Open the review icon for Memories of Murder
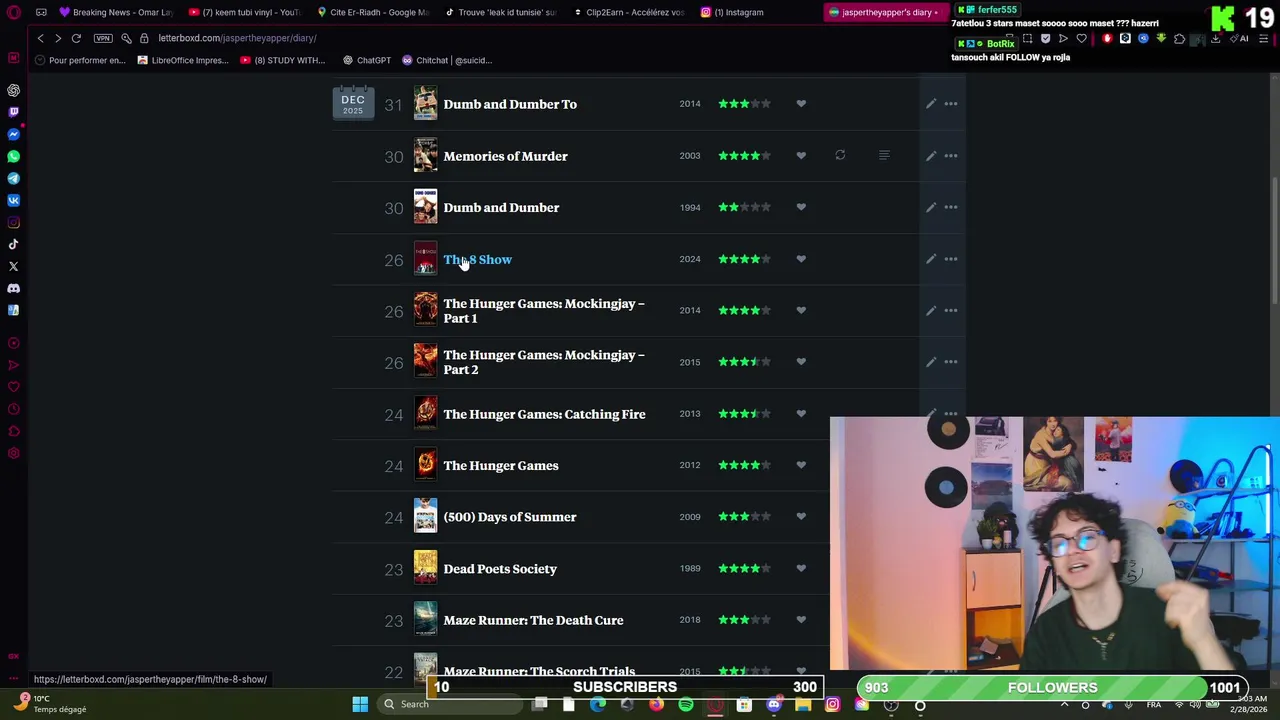 pyautogui.click(x=884, y=156)
